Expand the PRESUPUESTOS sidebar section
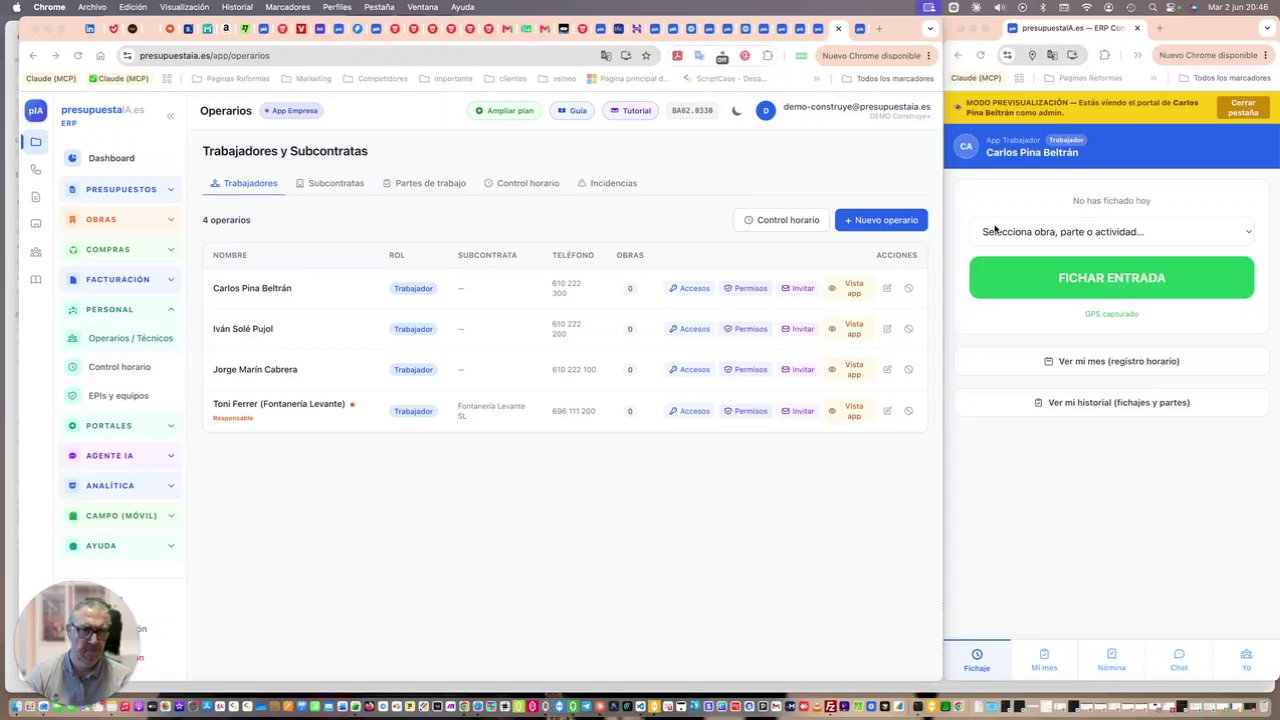Screen dimensions: 1280x720 [x=121, y=189]
